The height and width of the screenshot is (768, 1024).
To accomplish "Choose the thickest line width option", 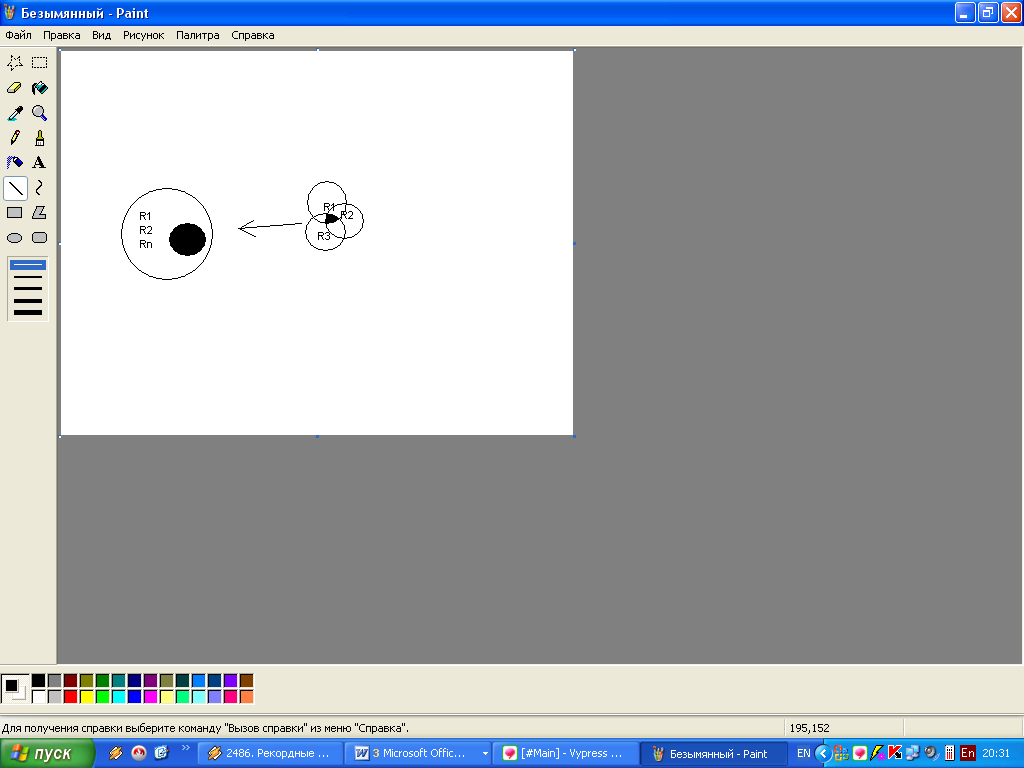I will 28,313.
